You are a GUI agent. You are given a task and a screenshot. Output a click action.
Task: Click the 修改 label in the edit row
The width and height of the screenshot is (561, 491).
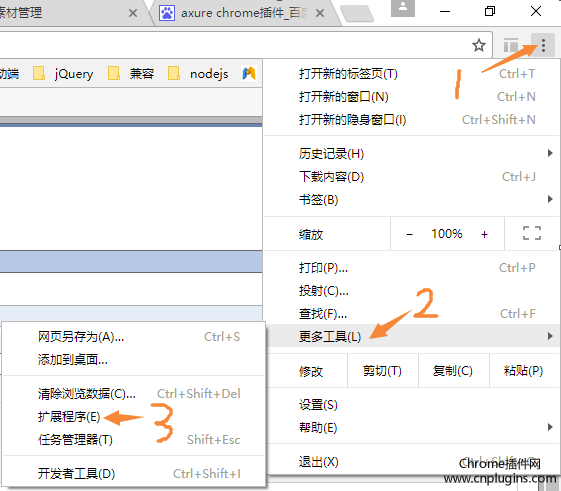(311, 371)
